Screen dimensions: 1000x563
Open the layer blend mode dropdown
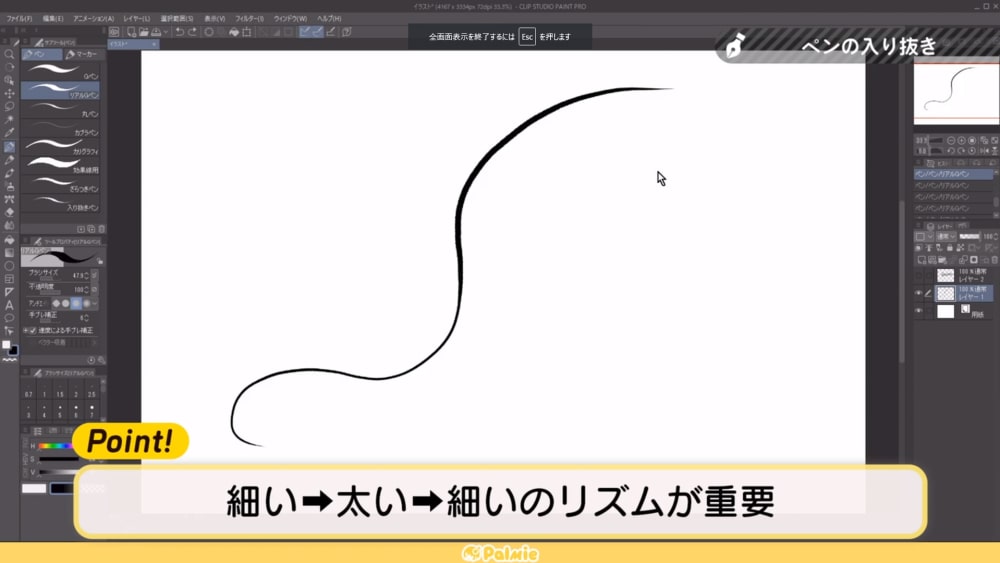pos(943,237)
